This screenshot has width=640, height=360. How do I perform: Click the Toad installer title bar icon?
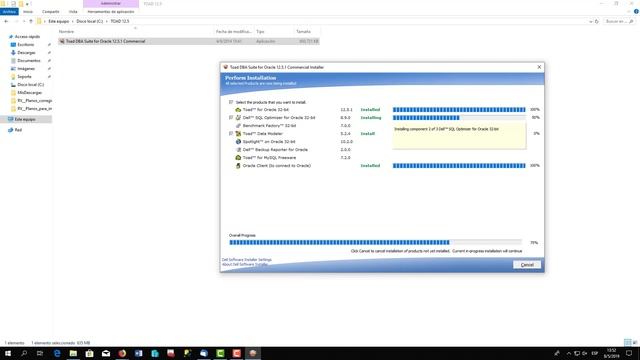click(225, 67)
